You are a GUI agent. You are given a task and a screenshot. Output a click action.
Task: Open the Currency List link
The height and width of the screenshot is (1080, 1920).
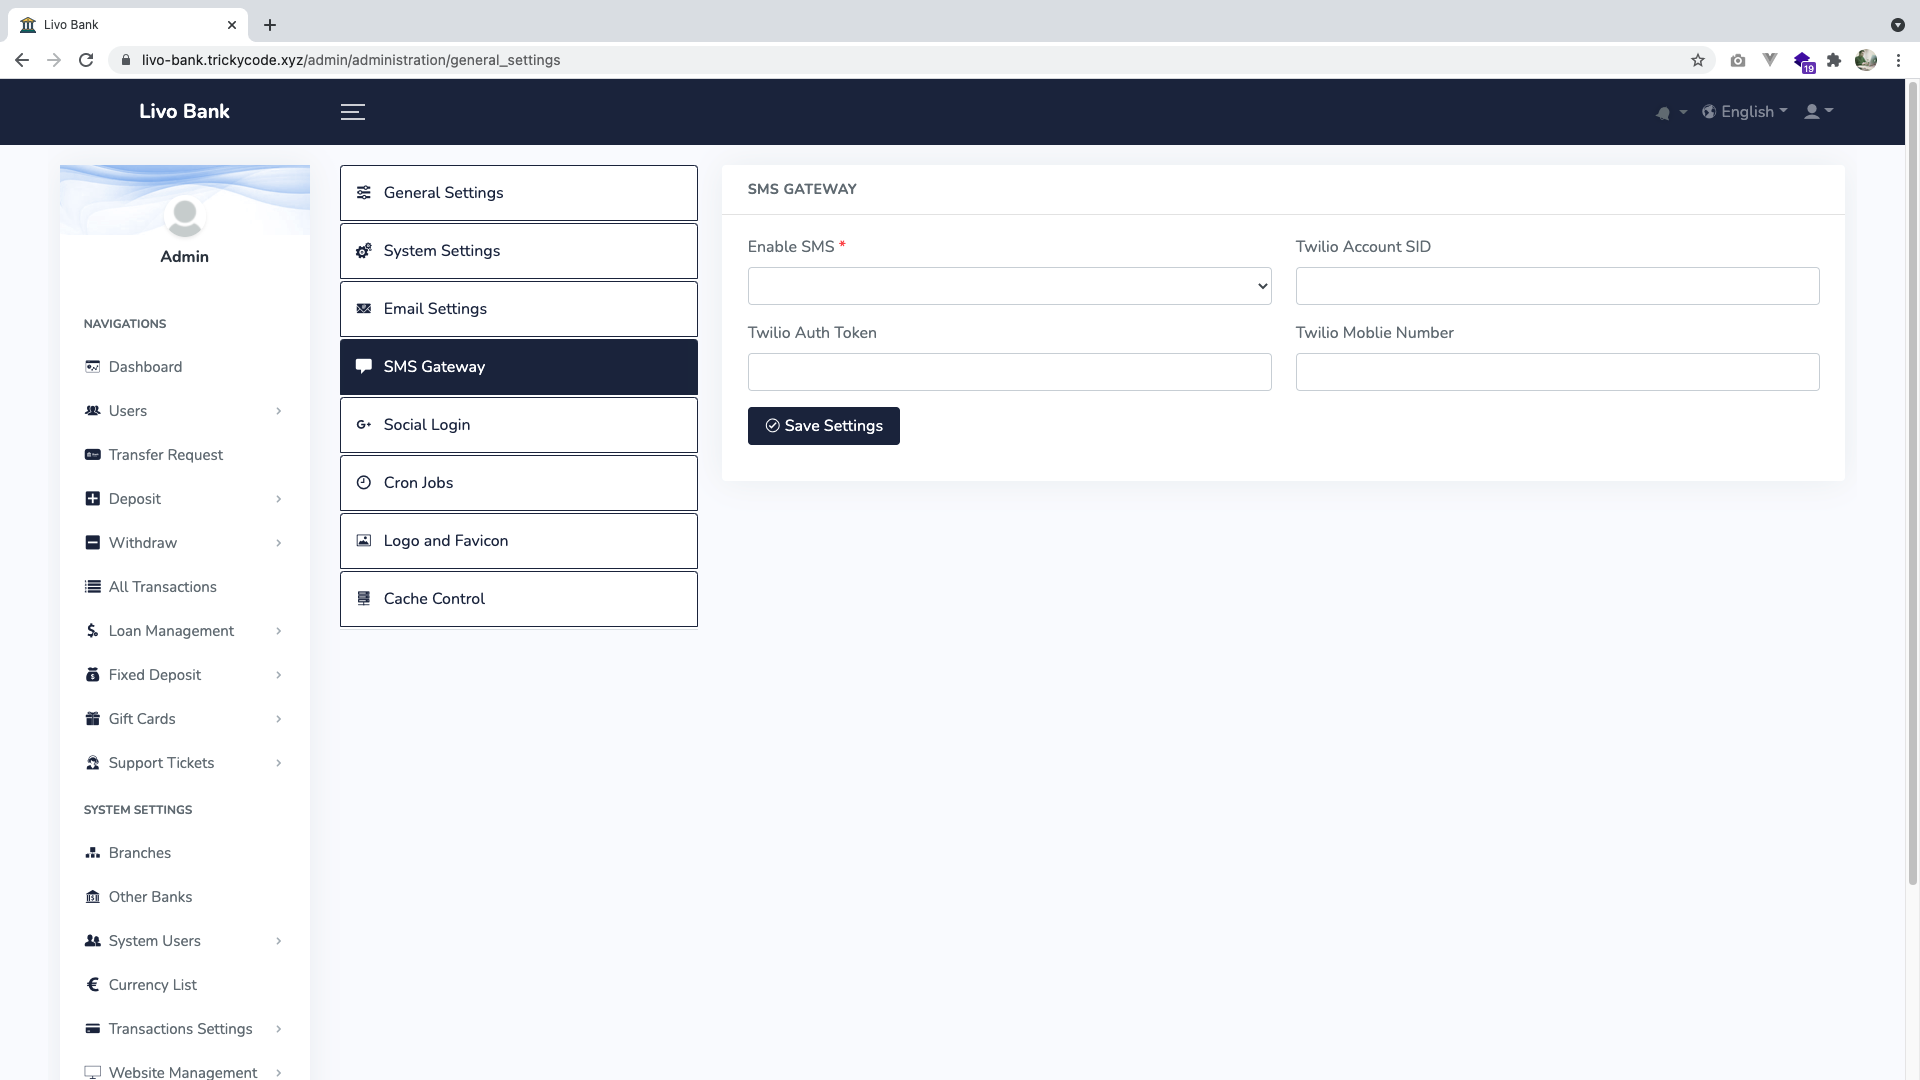153,985
